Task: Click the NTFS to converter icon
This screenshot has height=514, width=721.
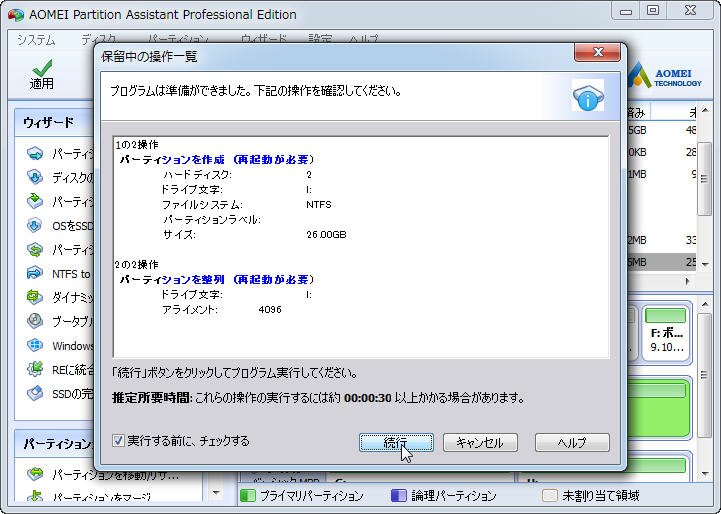Action: 35,273
